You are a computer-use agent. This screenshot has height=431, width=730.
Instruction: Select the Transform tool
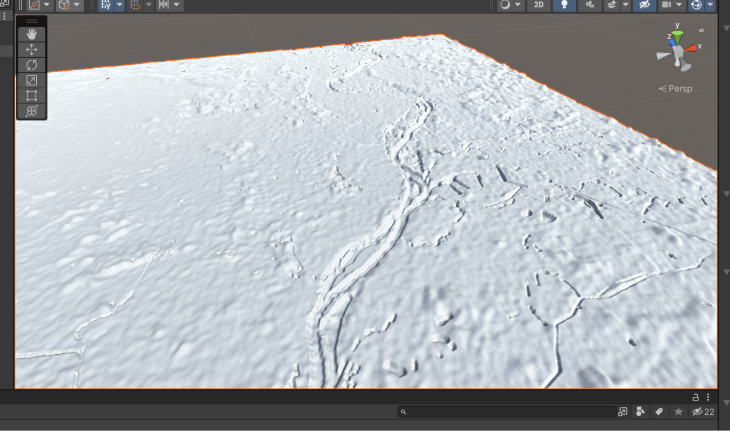32,111
